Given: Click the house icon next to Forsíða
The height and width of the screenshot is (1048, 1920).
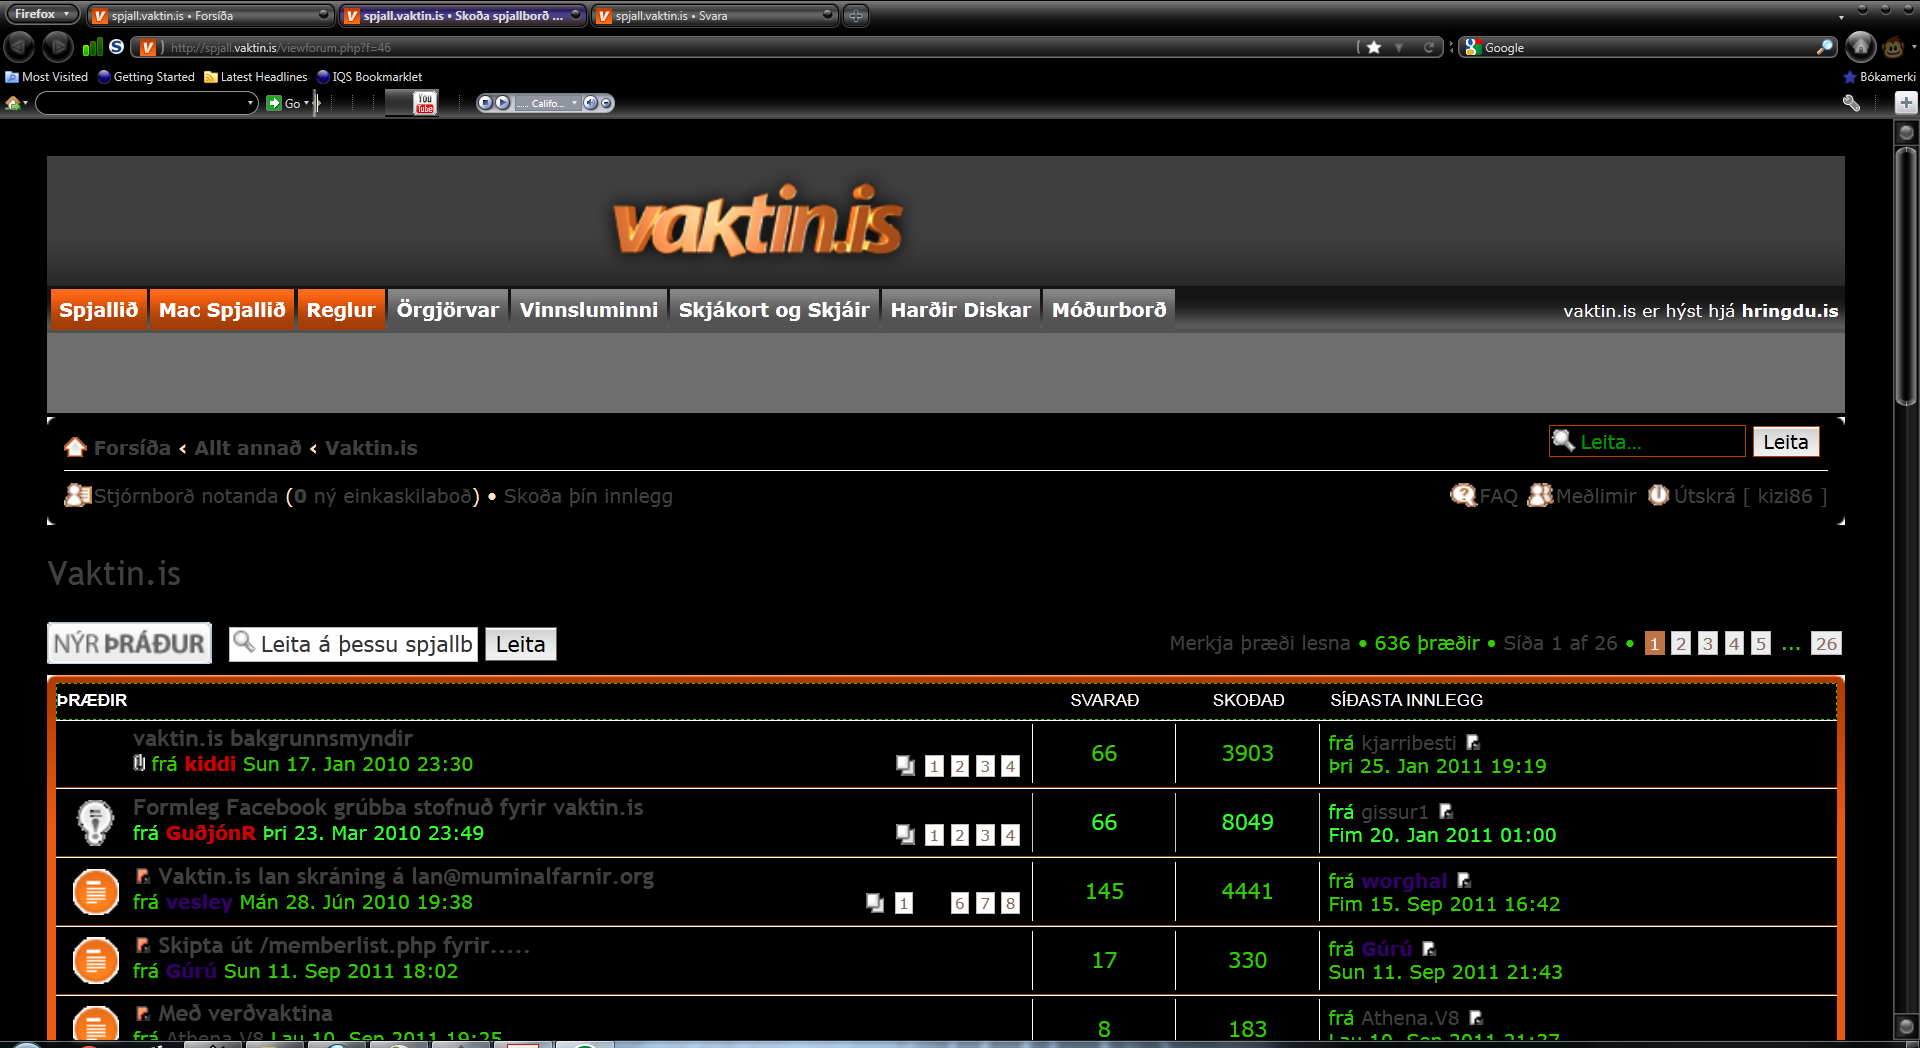Looking at the screenshot, I should 75,448.
